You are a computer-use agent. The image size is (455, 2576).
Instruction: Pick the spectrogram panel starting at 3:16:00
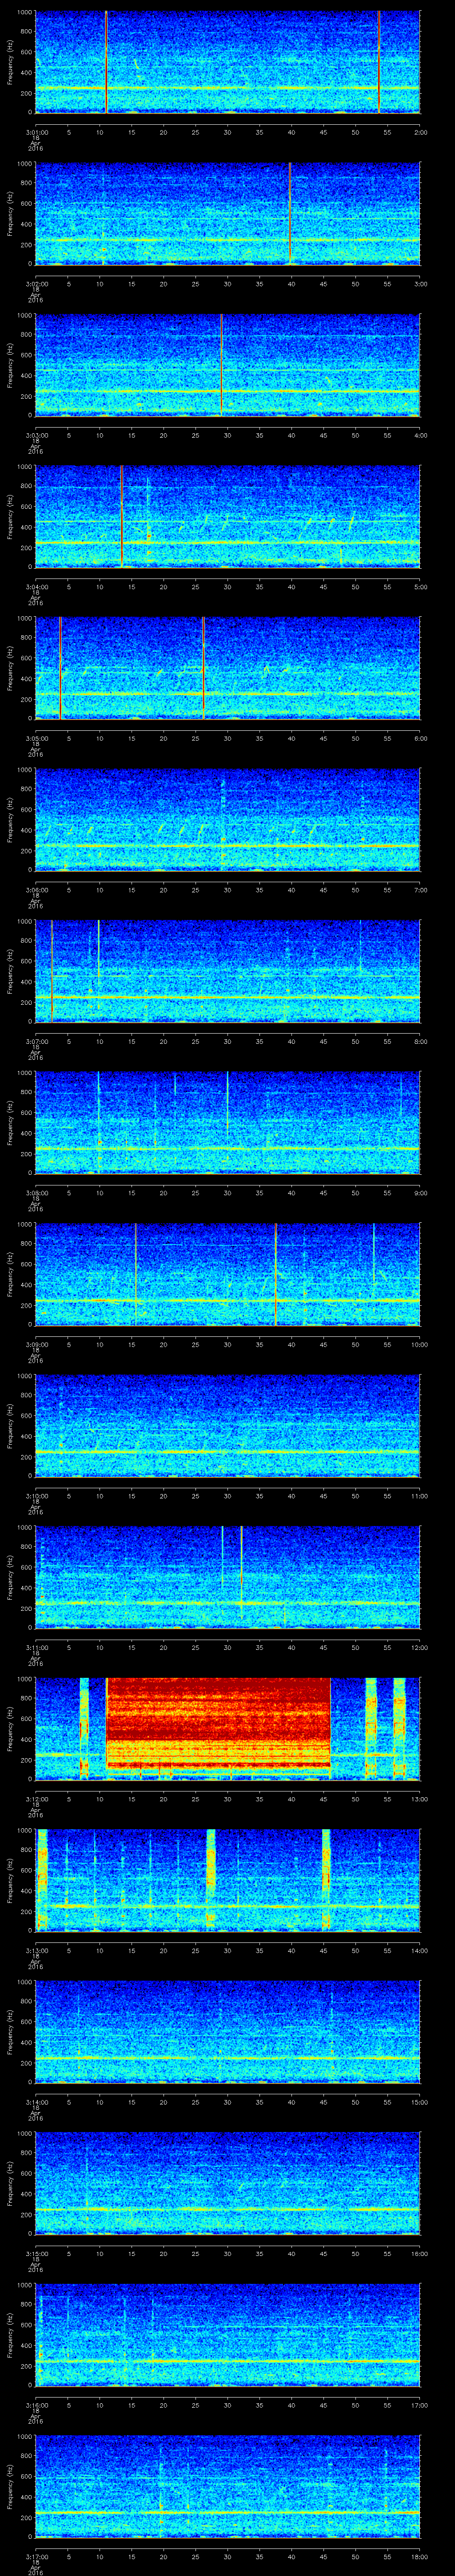[227, 2334]
